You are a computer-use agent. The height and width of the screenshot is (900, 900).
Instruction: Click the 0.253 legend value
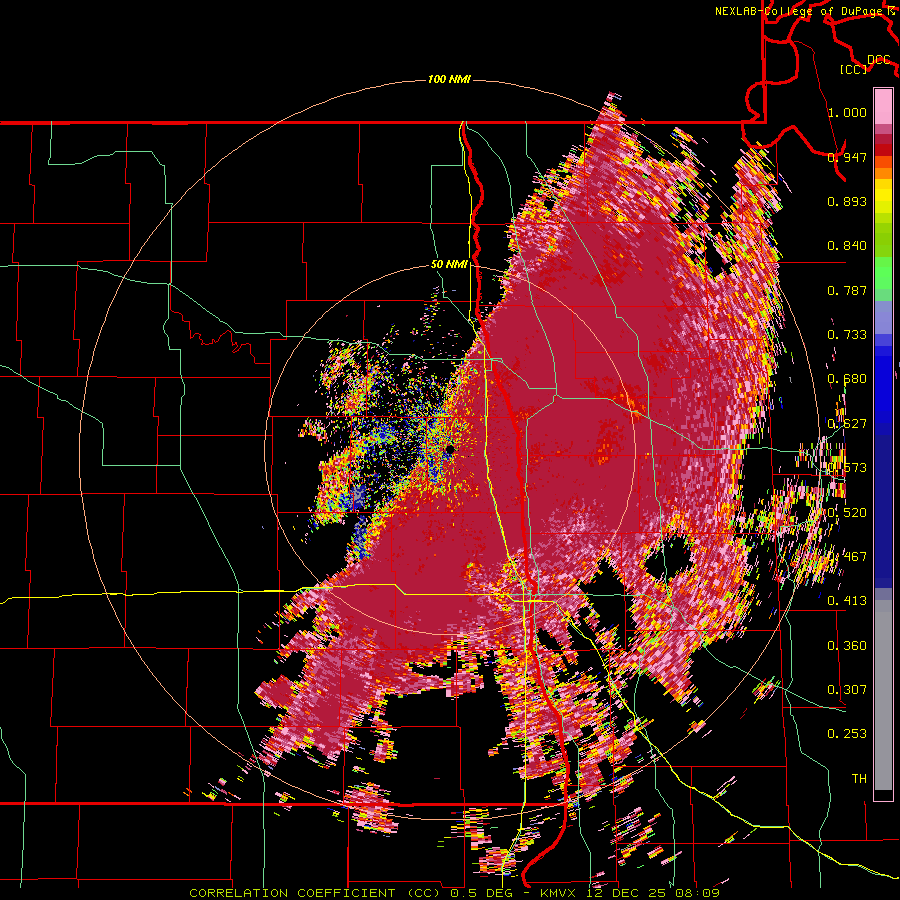point(847,734)
